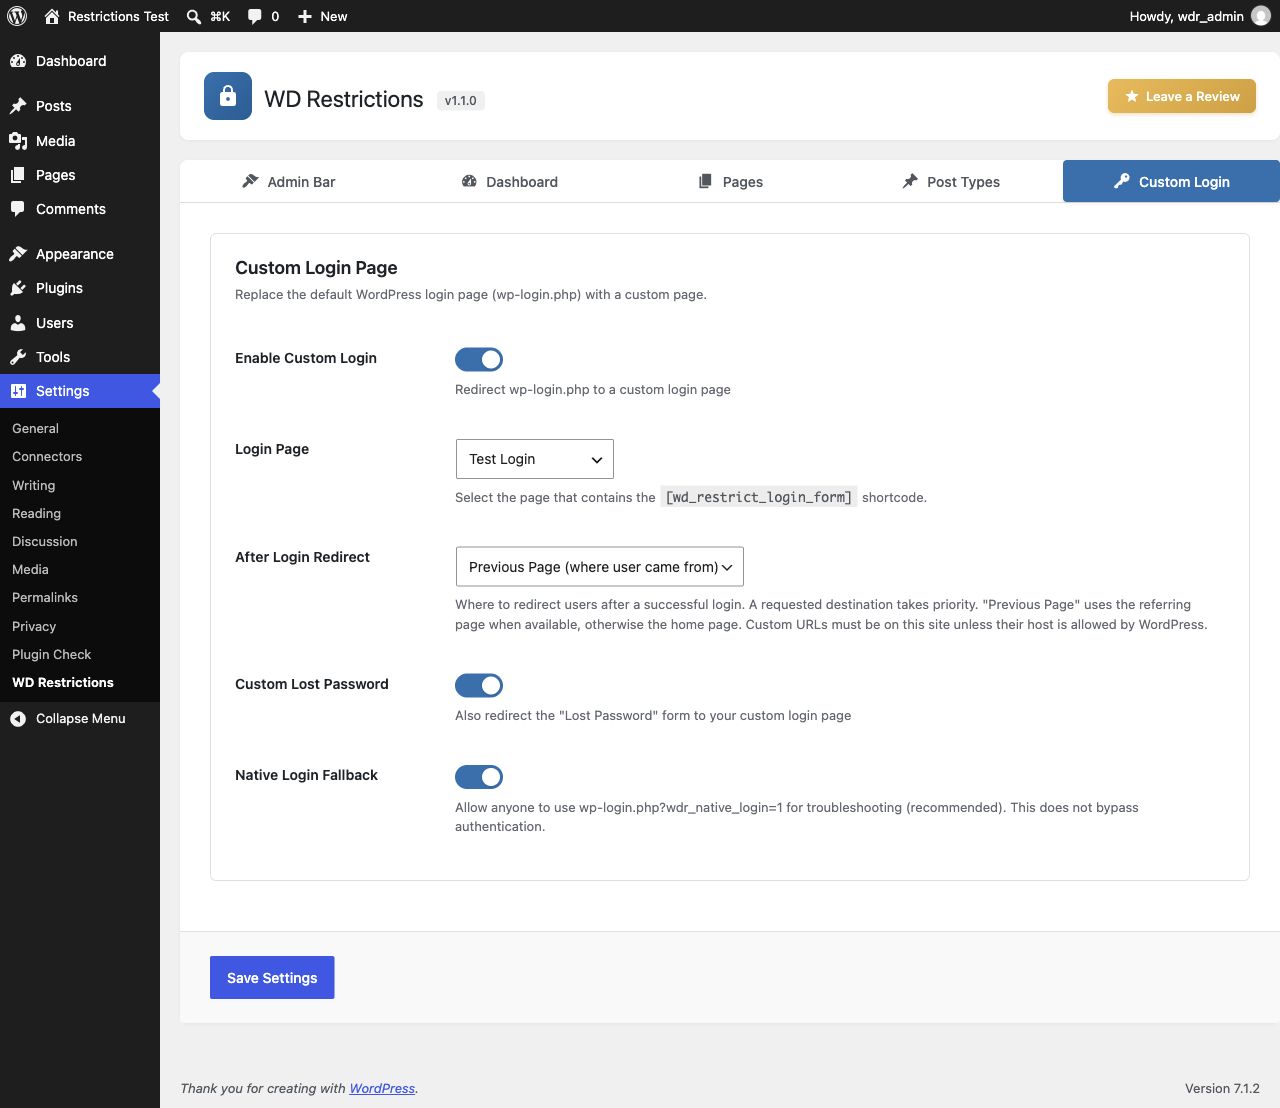The width and height of the screenshot is (1280, 1108).
Task: Open Reading settings submenu
Action: [x=37, y=513]
